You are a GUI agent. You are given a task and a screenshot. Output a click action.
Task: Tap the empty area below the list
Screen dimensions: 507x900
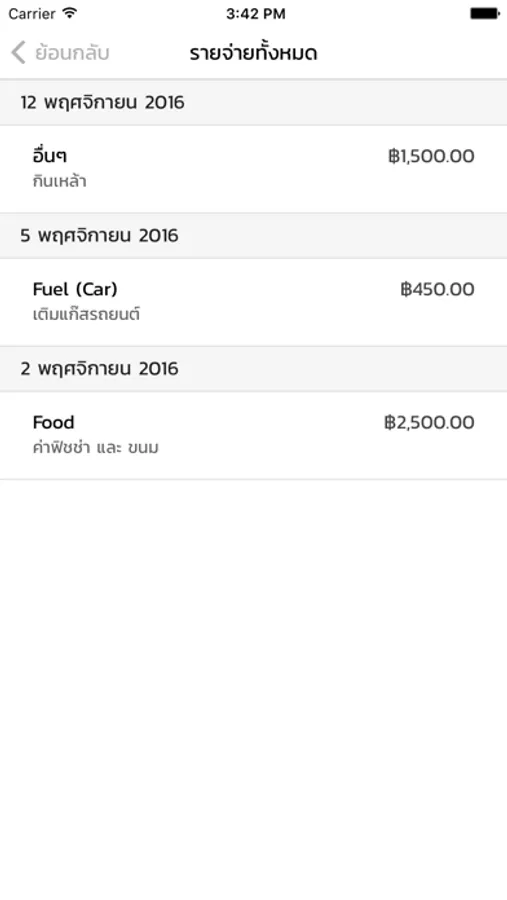(253, 689)
